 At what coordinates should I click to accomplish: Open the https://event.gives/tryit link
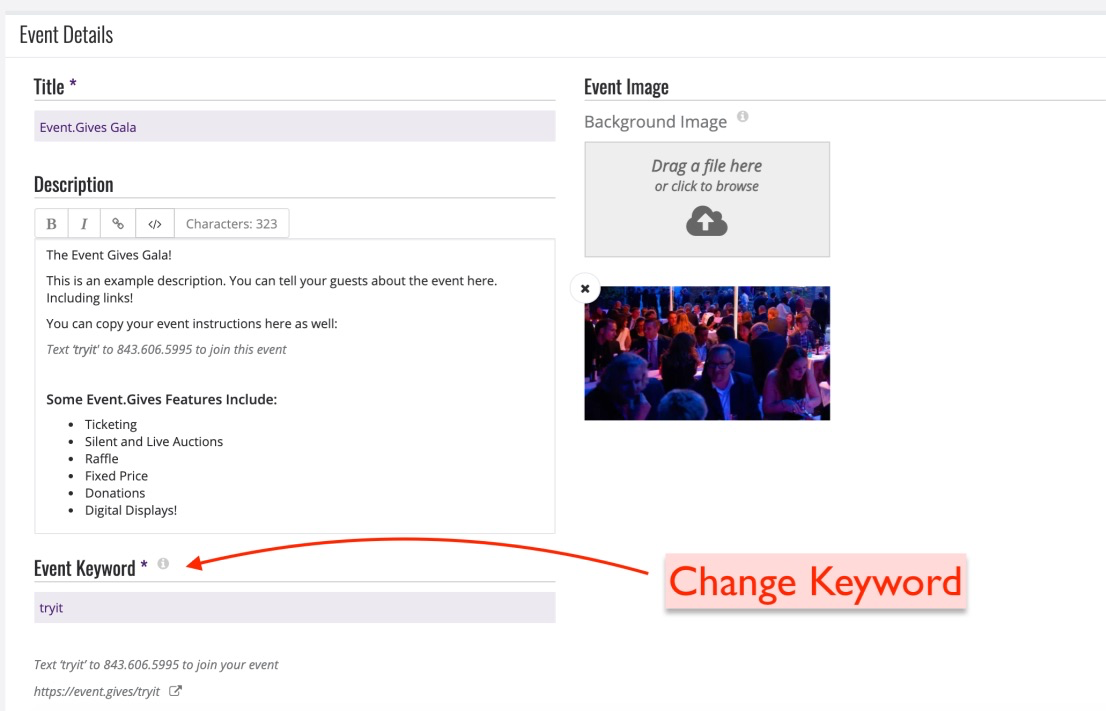coord(97,691)
